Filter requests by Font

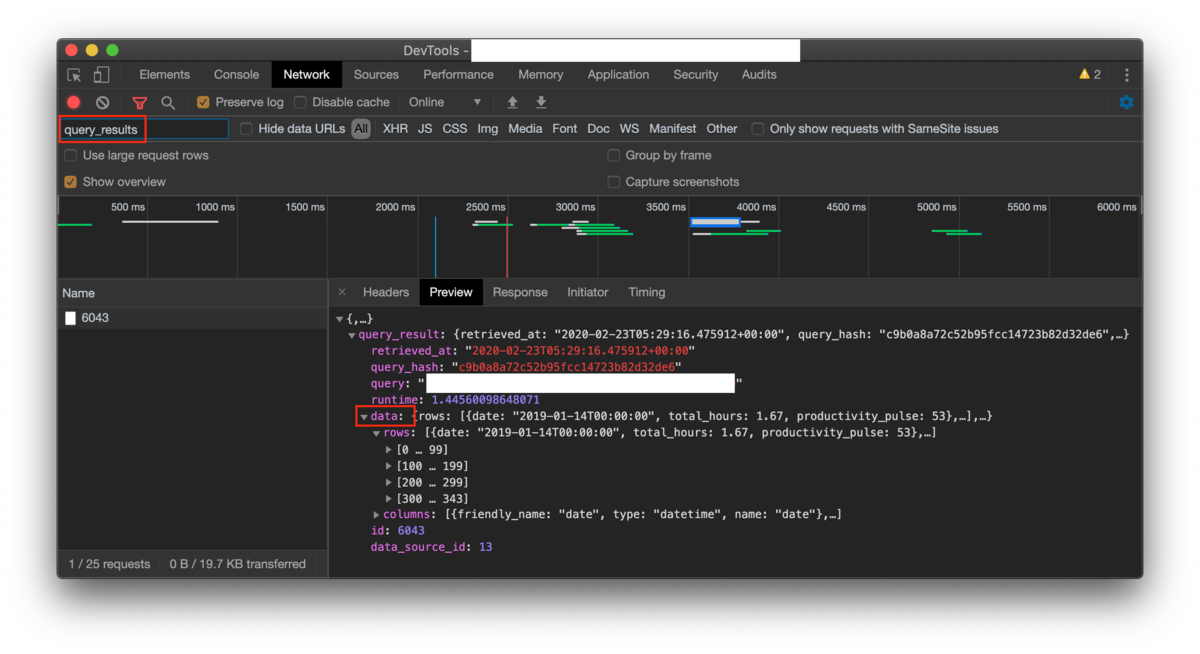565,129
